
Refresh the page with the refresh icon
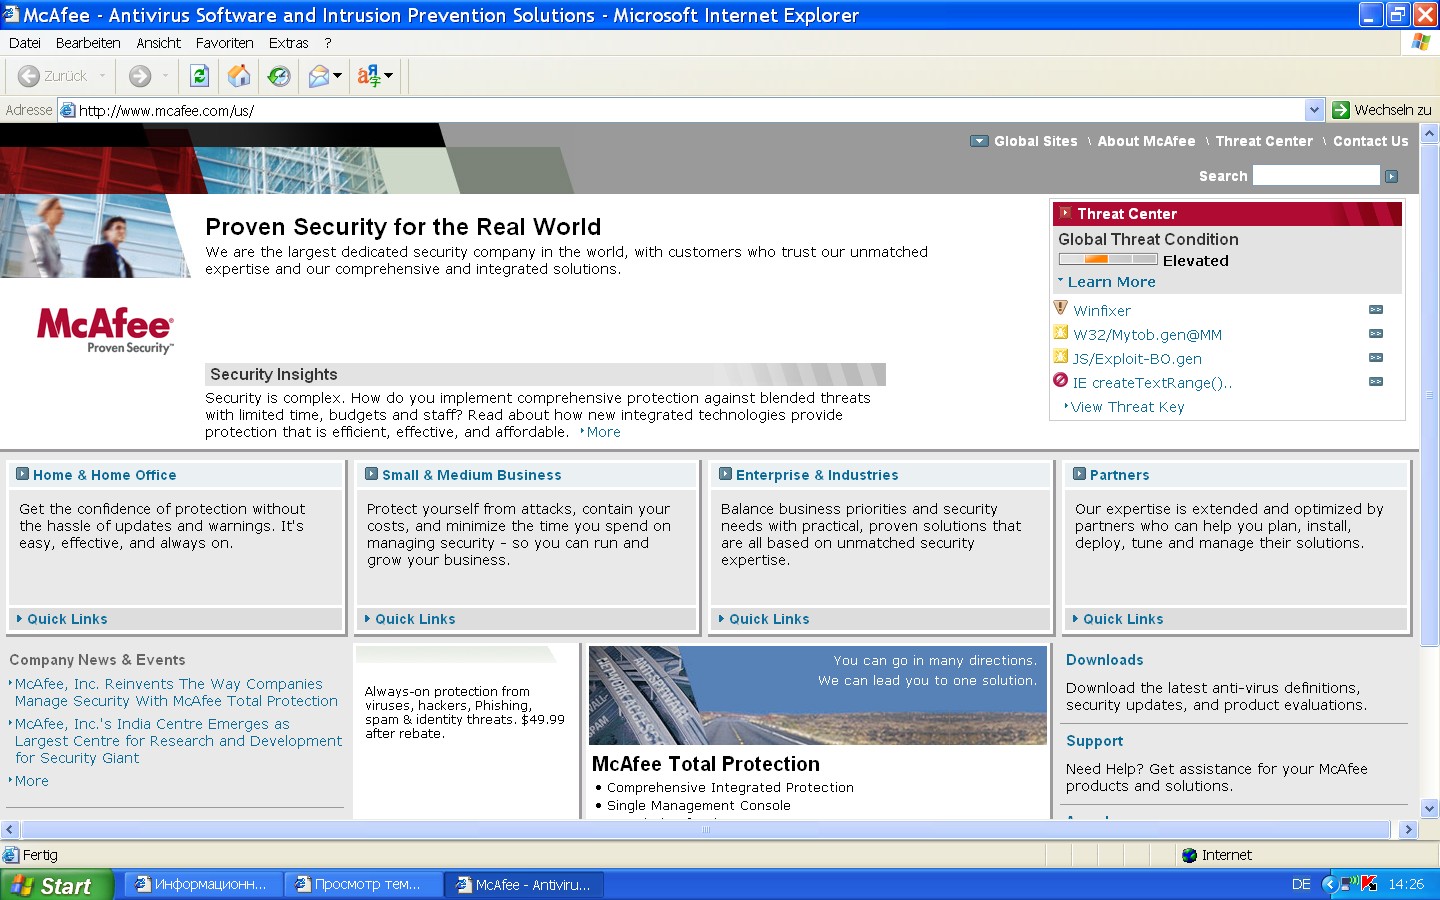click(x=199, y=76)
